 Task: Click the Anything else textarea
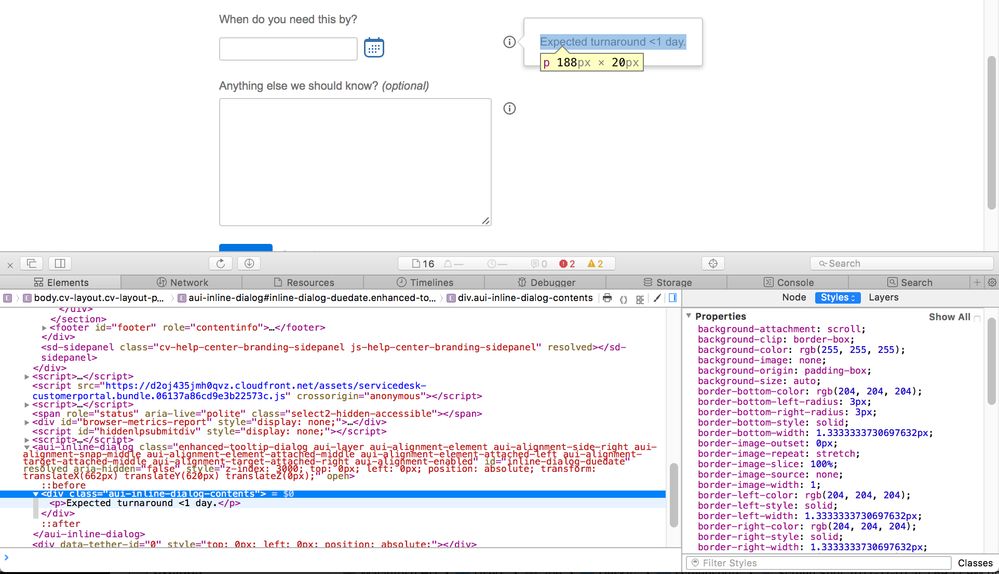[355, 162]
